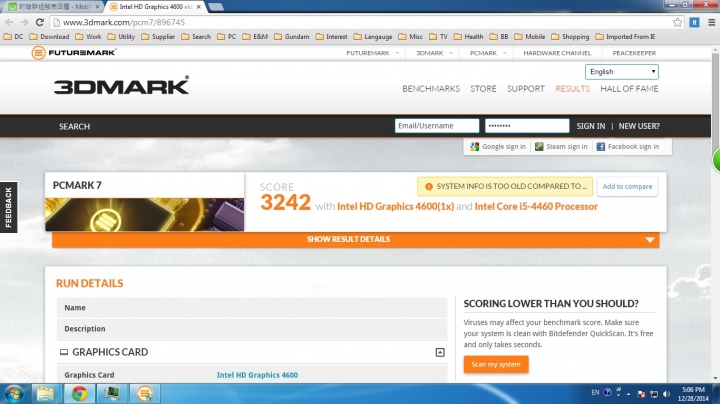Open the DC bookmarks folder
The width and height of the screenshot is (720, 404).
point(13,37)
